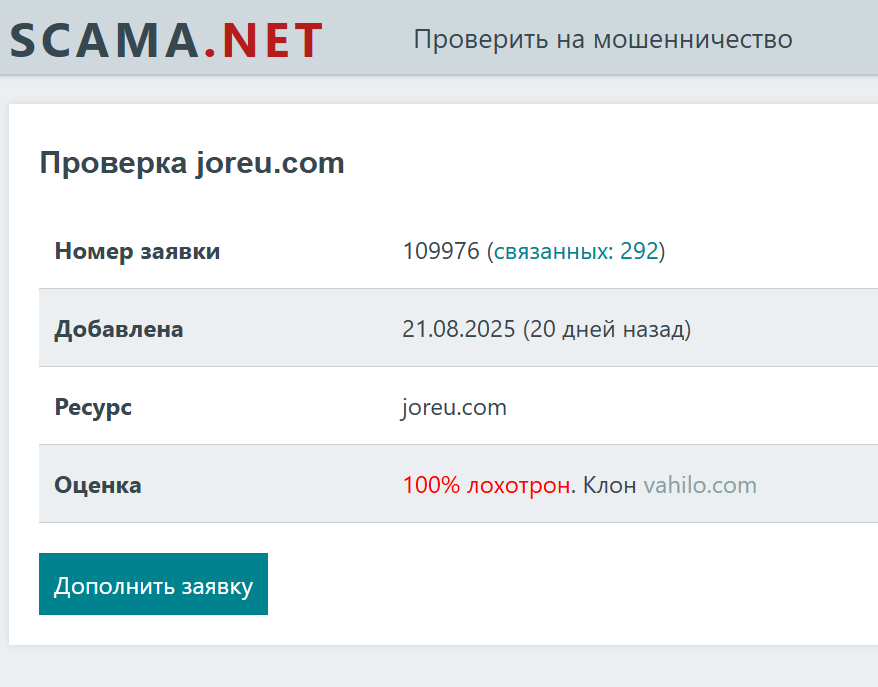878x687 pixels.
Task: Click the word мошенничество in the header
Action: (693, 40)
